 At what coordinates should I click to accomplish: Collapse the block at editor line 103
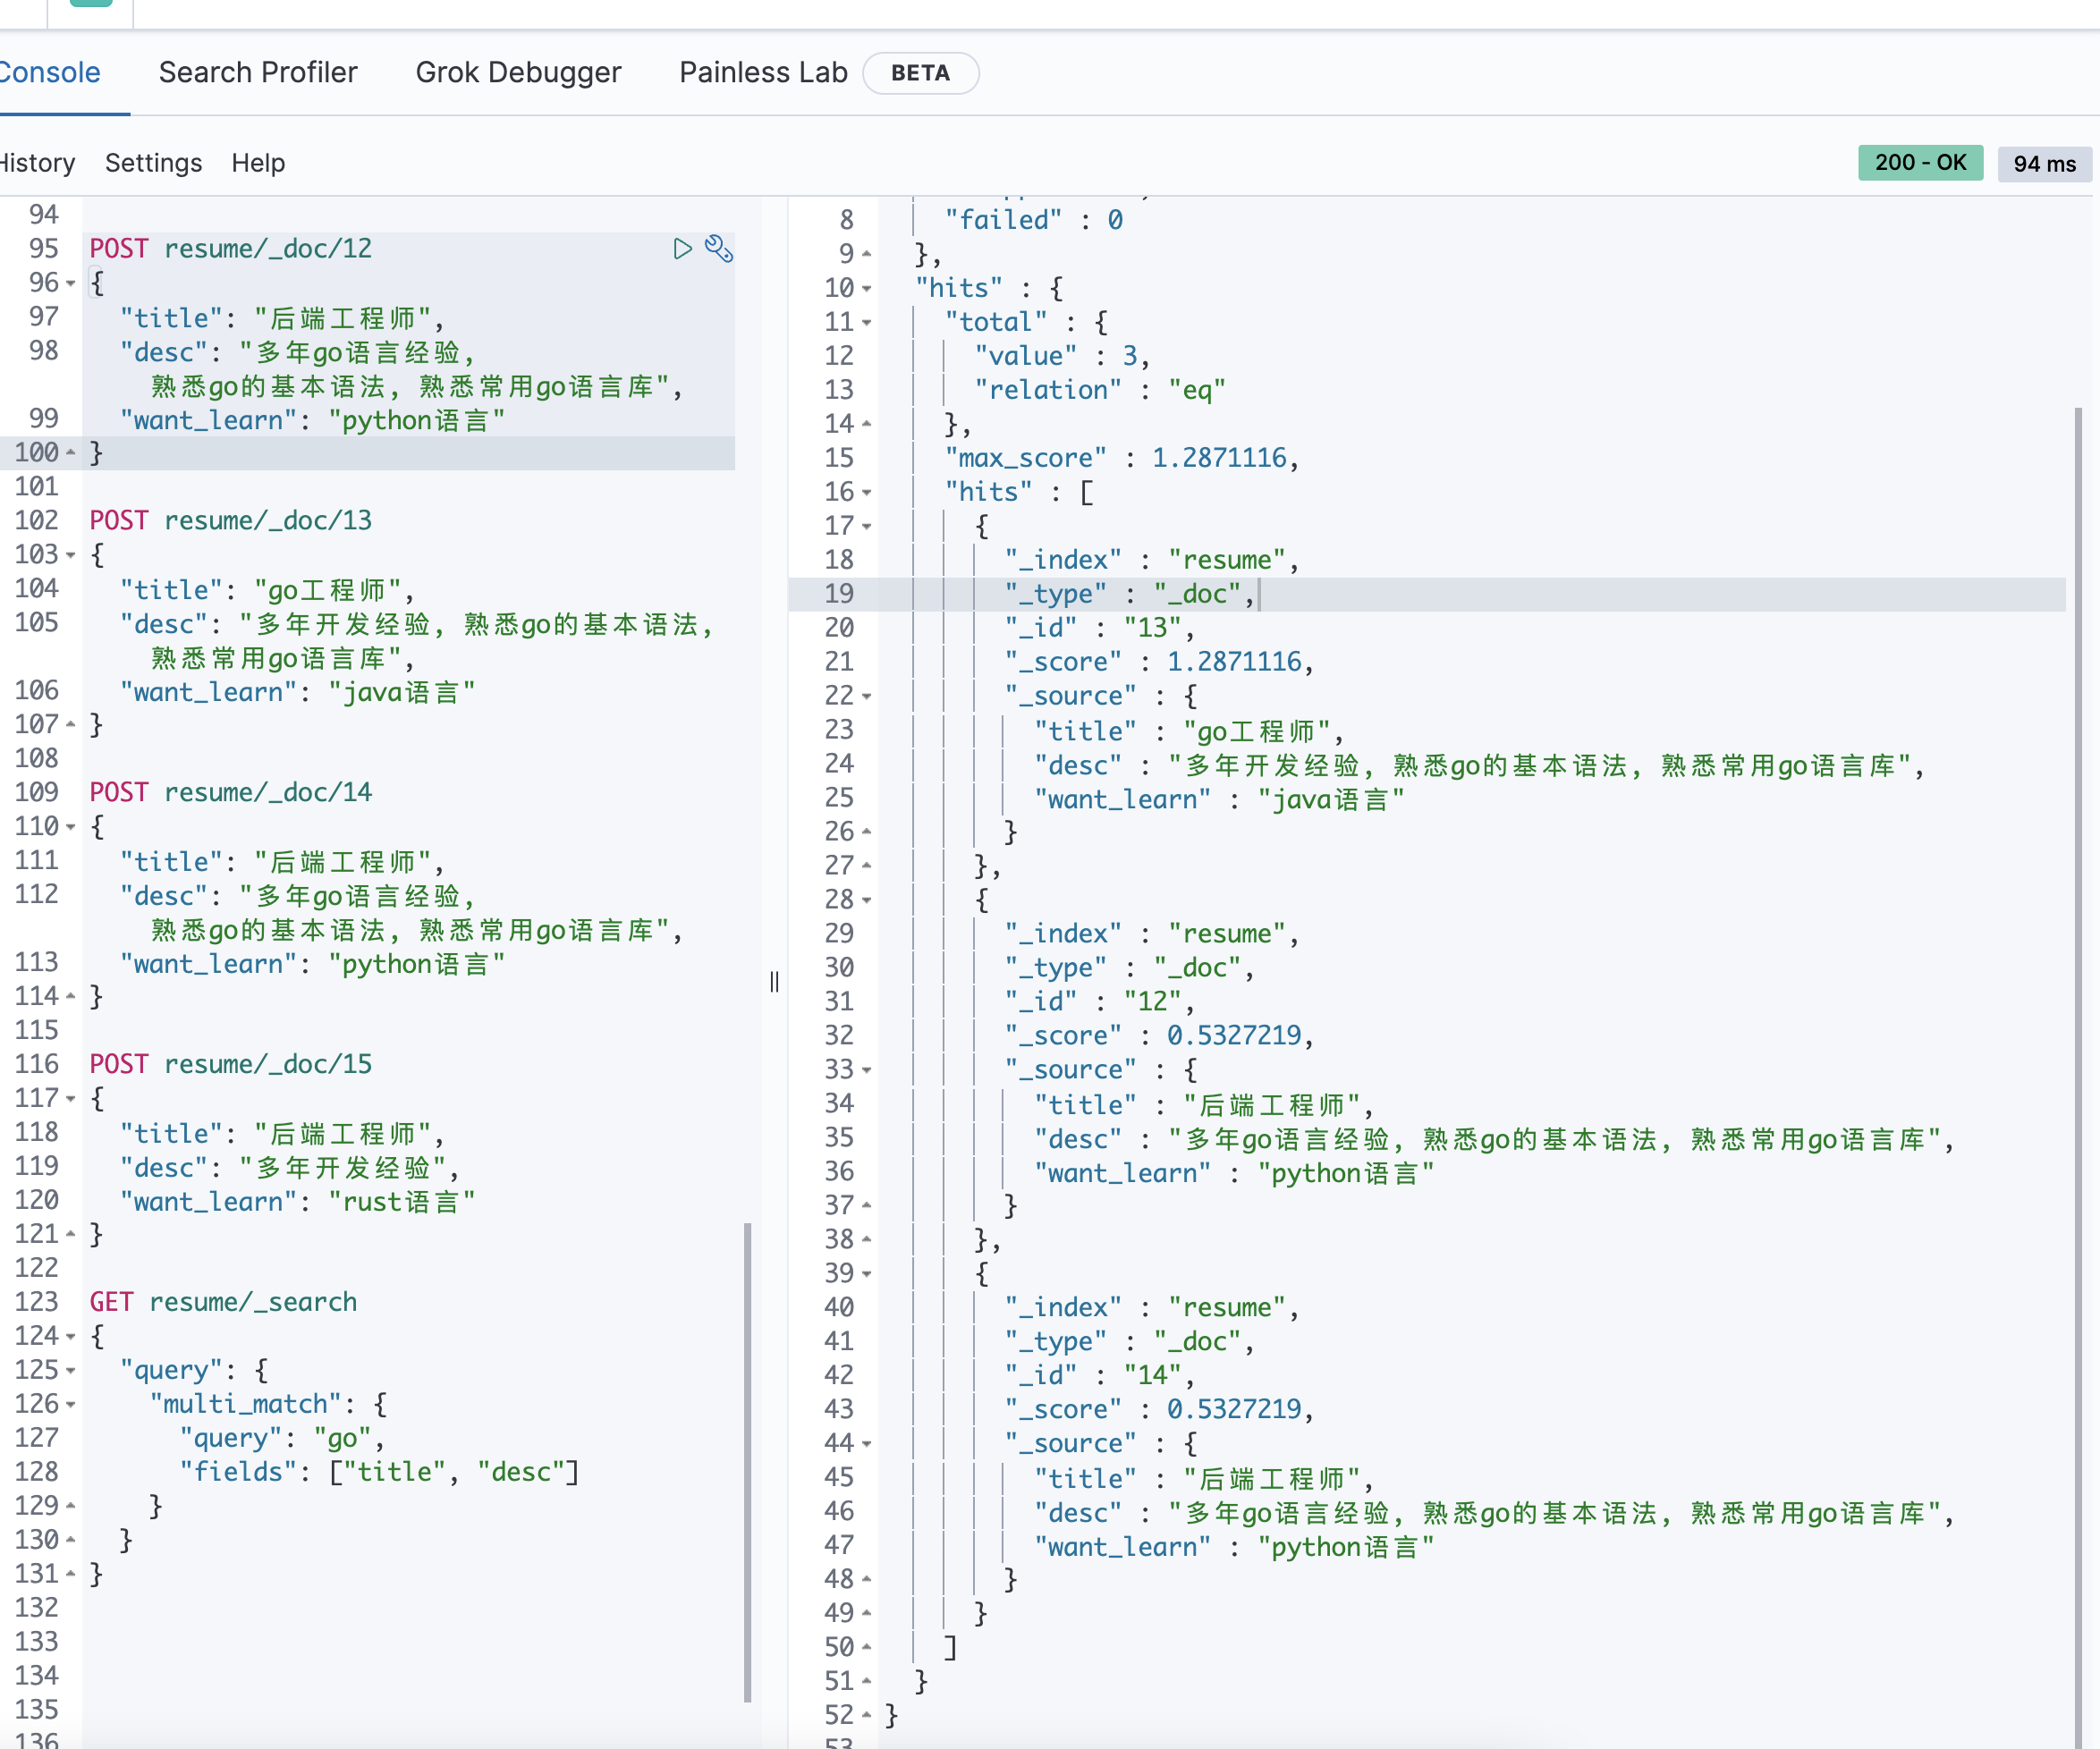click(71, 555)
